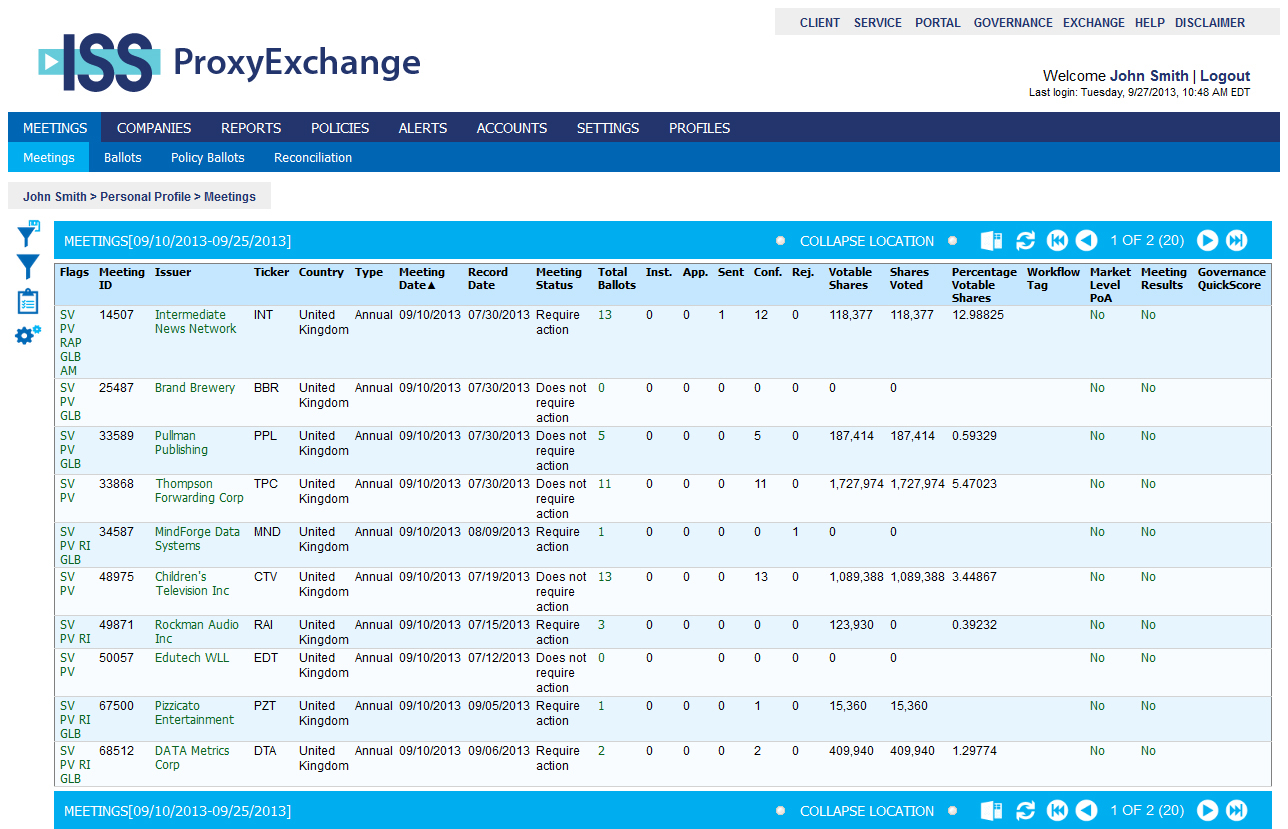1288x829 pixels.
Task: Switch to the Policy Ballots tab
Action: (207, 158)
